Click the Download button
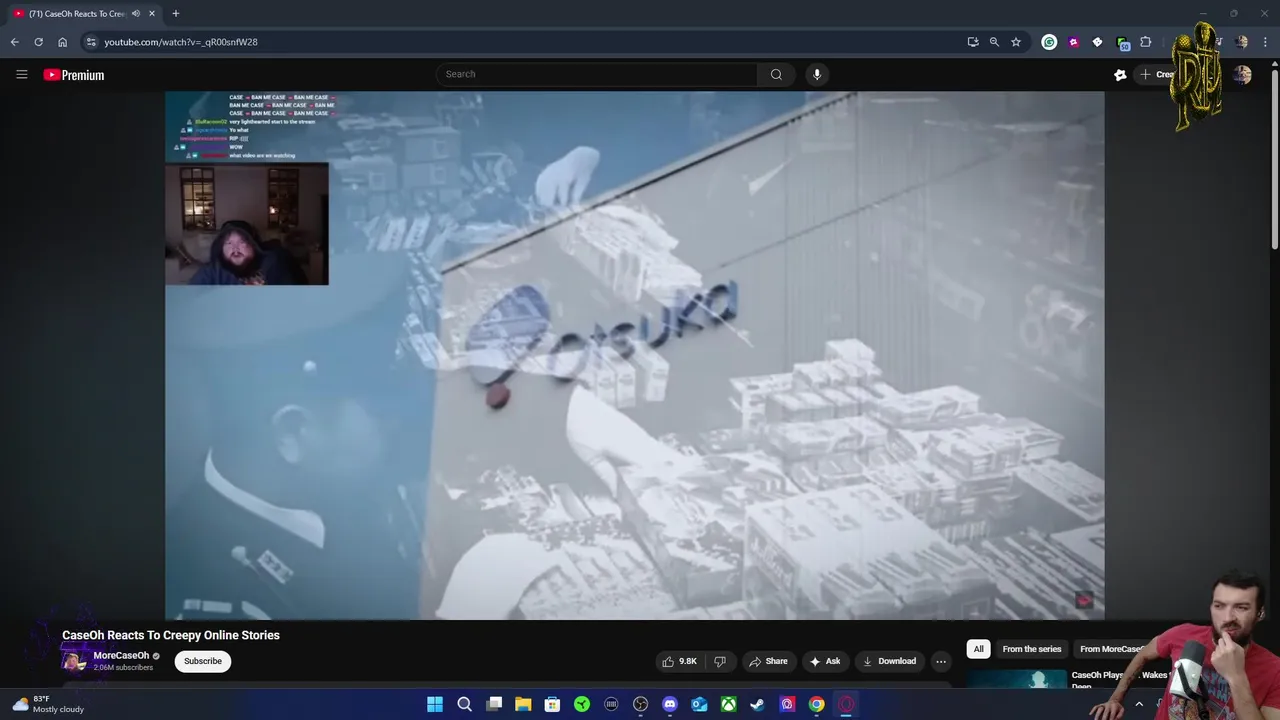 [889, 661]
